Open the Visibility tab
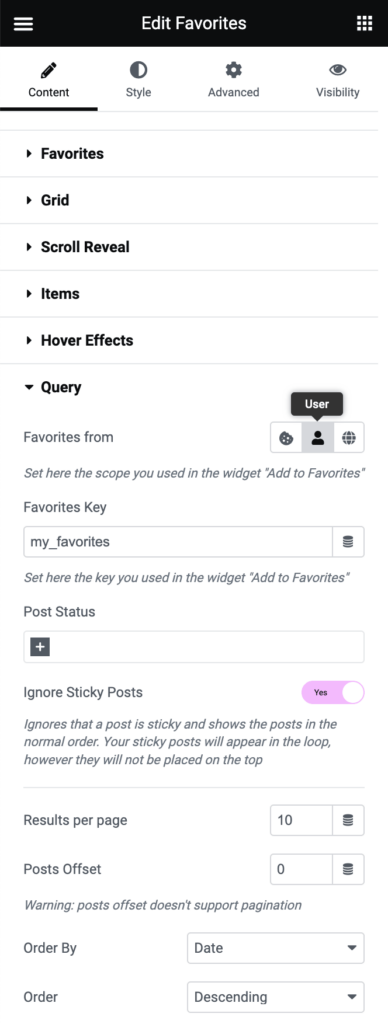388x1024 pixels. pos(338,80)
